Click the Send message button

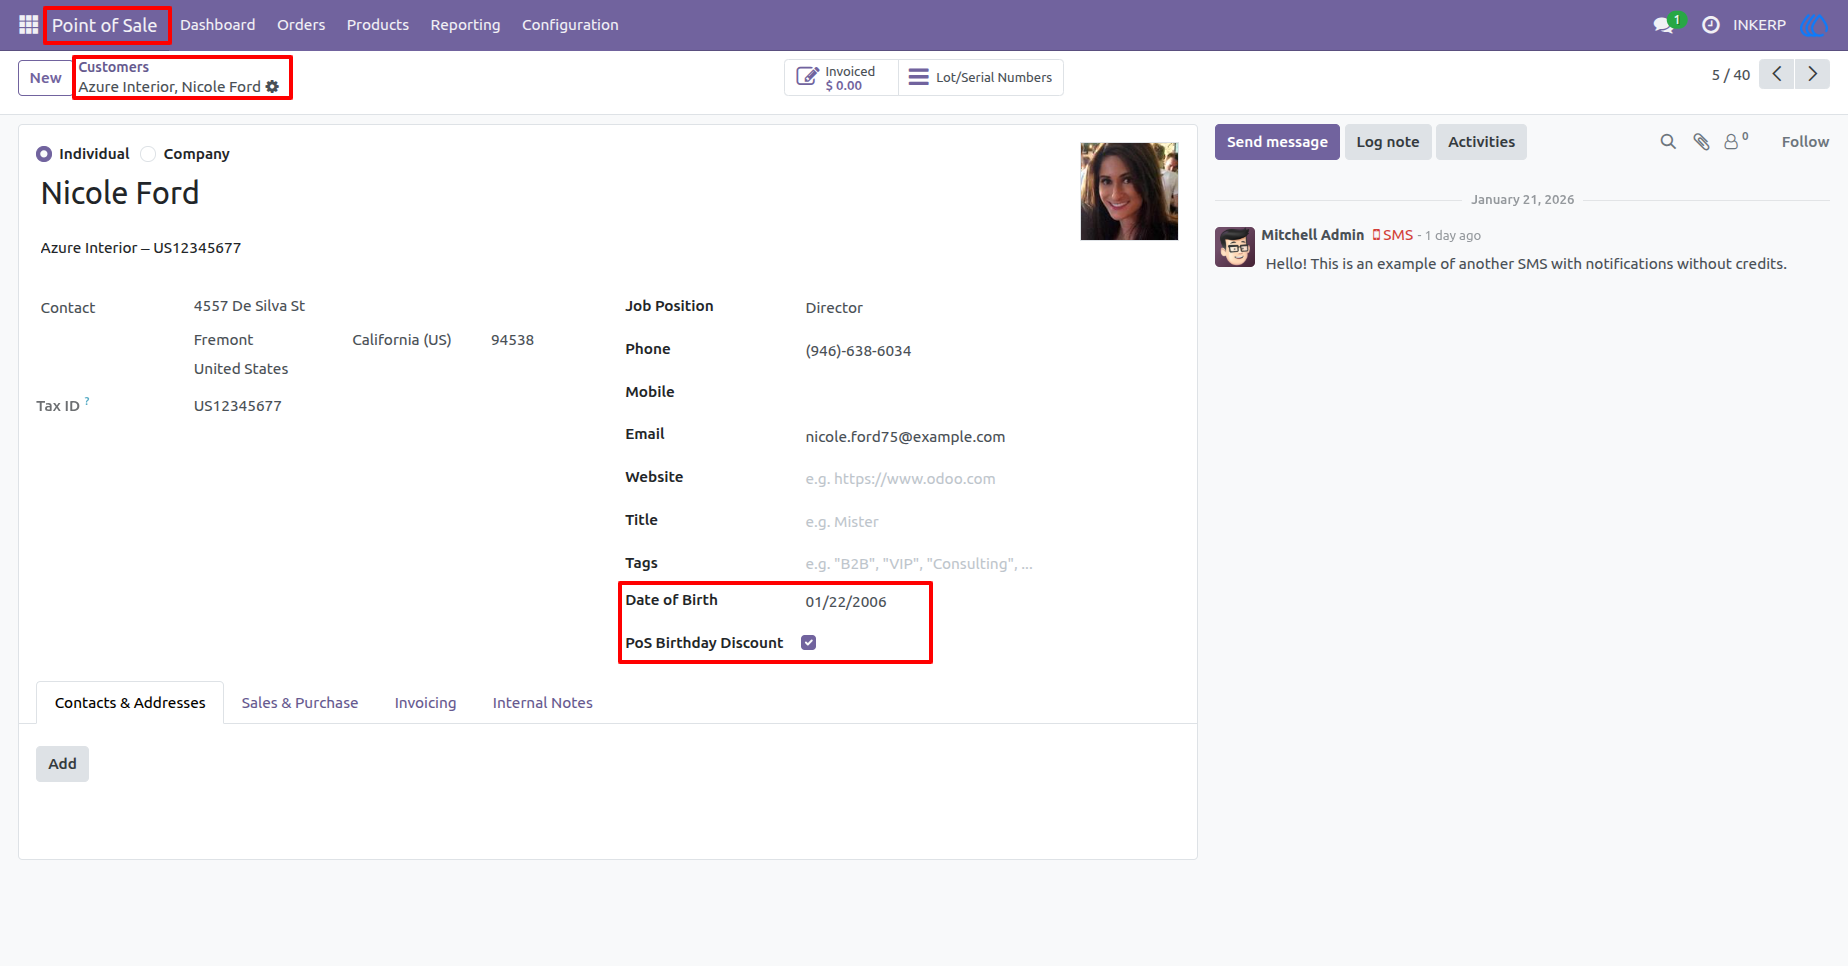(x=1277, y=142)
